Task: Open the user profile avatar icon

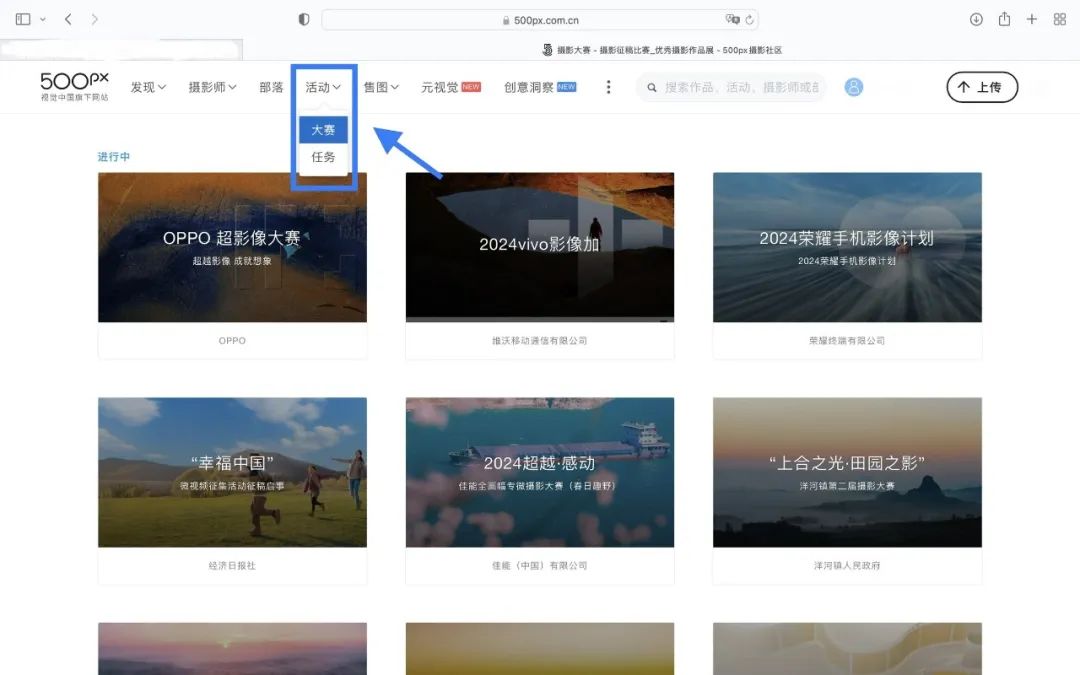Action: (853, 87)
